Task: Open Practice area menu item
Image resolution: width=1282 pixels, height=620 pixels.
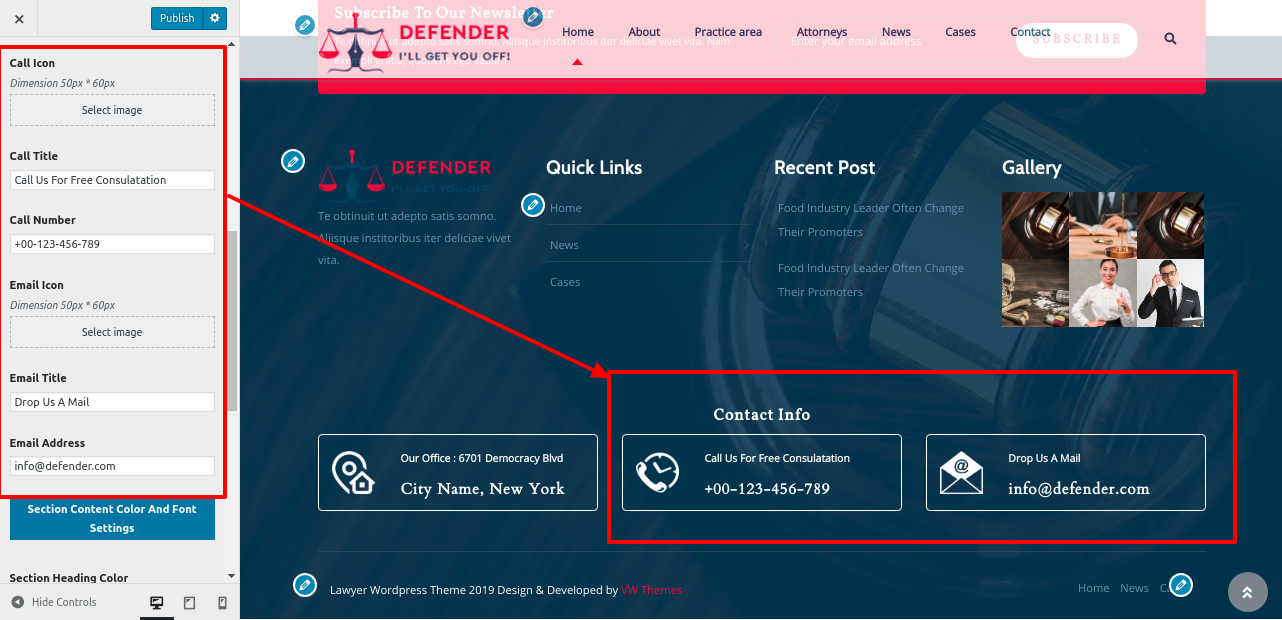Action: coord(728,32)
